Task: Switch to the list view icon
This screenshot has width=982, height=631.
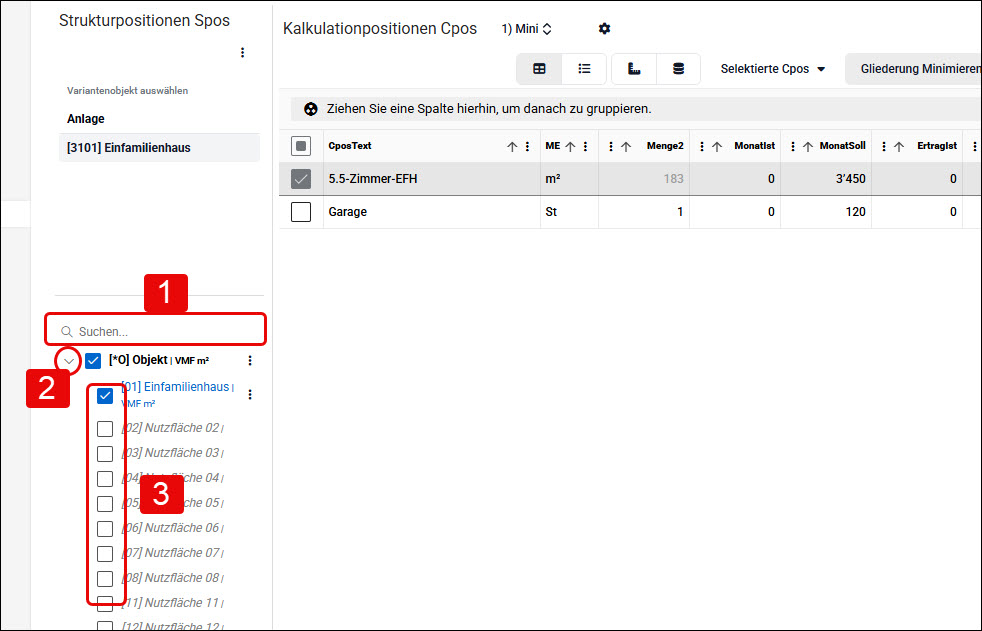Action: pyautogui.click(x=584, y=69)
